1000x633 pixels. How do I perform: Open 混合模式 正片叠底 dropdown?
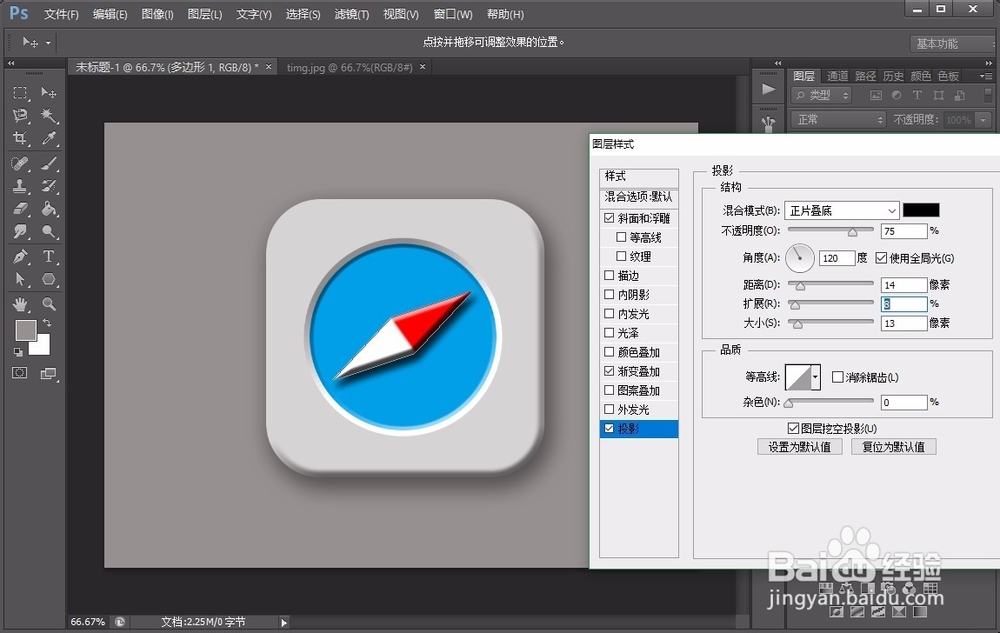[x=842, y=210]
